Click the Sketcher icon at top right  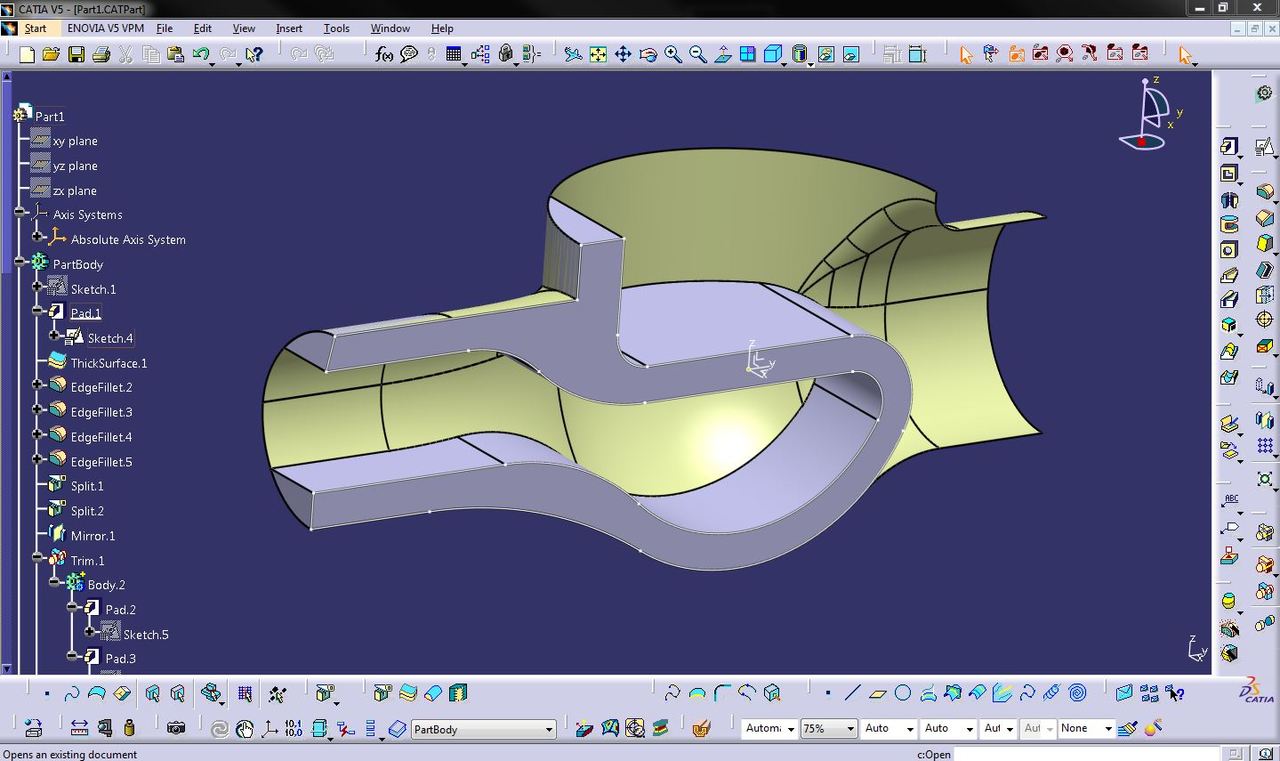[1264, 147]
